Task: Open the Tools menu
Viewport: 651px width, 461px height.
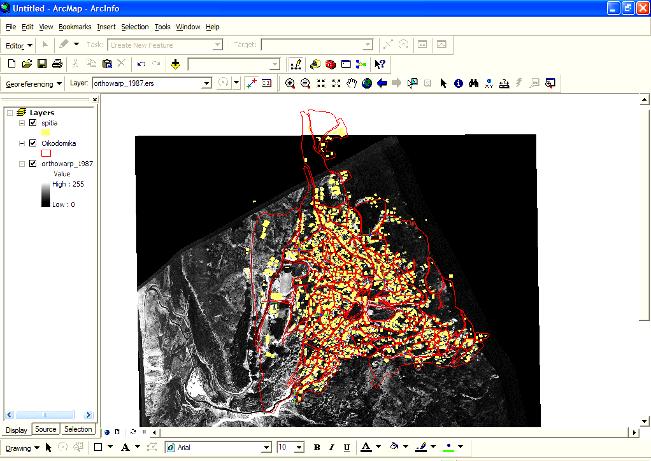Action: (x=163, y=27)
